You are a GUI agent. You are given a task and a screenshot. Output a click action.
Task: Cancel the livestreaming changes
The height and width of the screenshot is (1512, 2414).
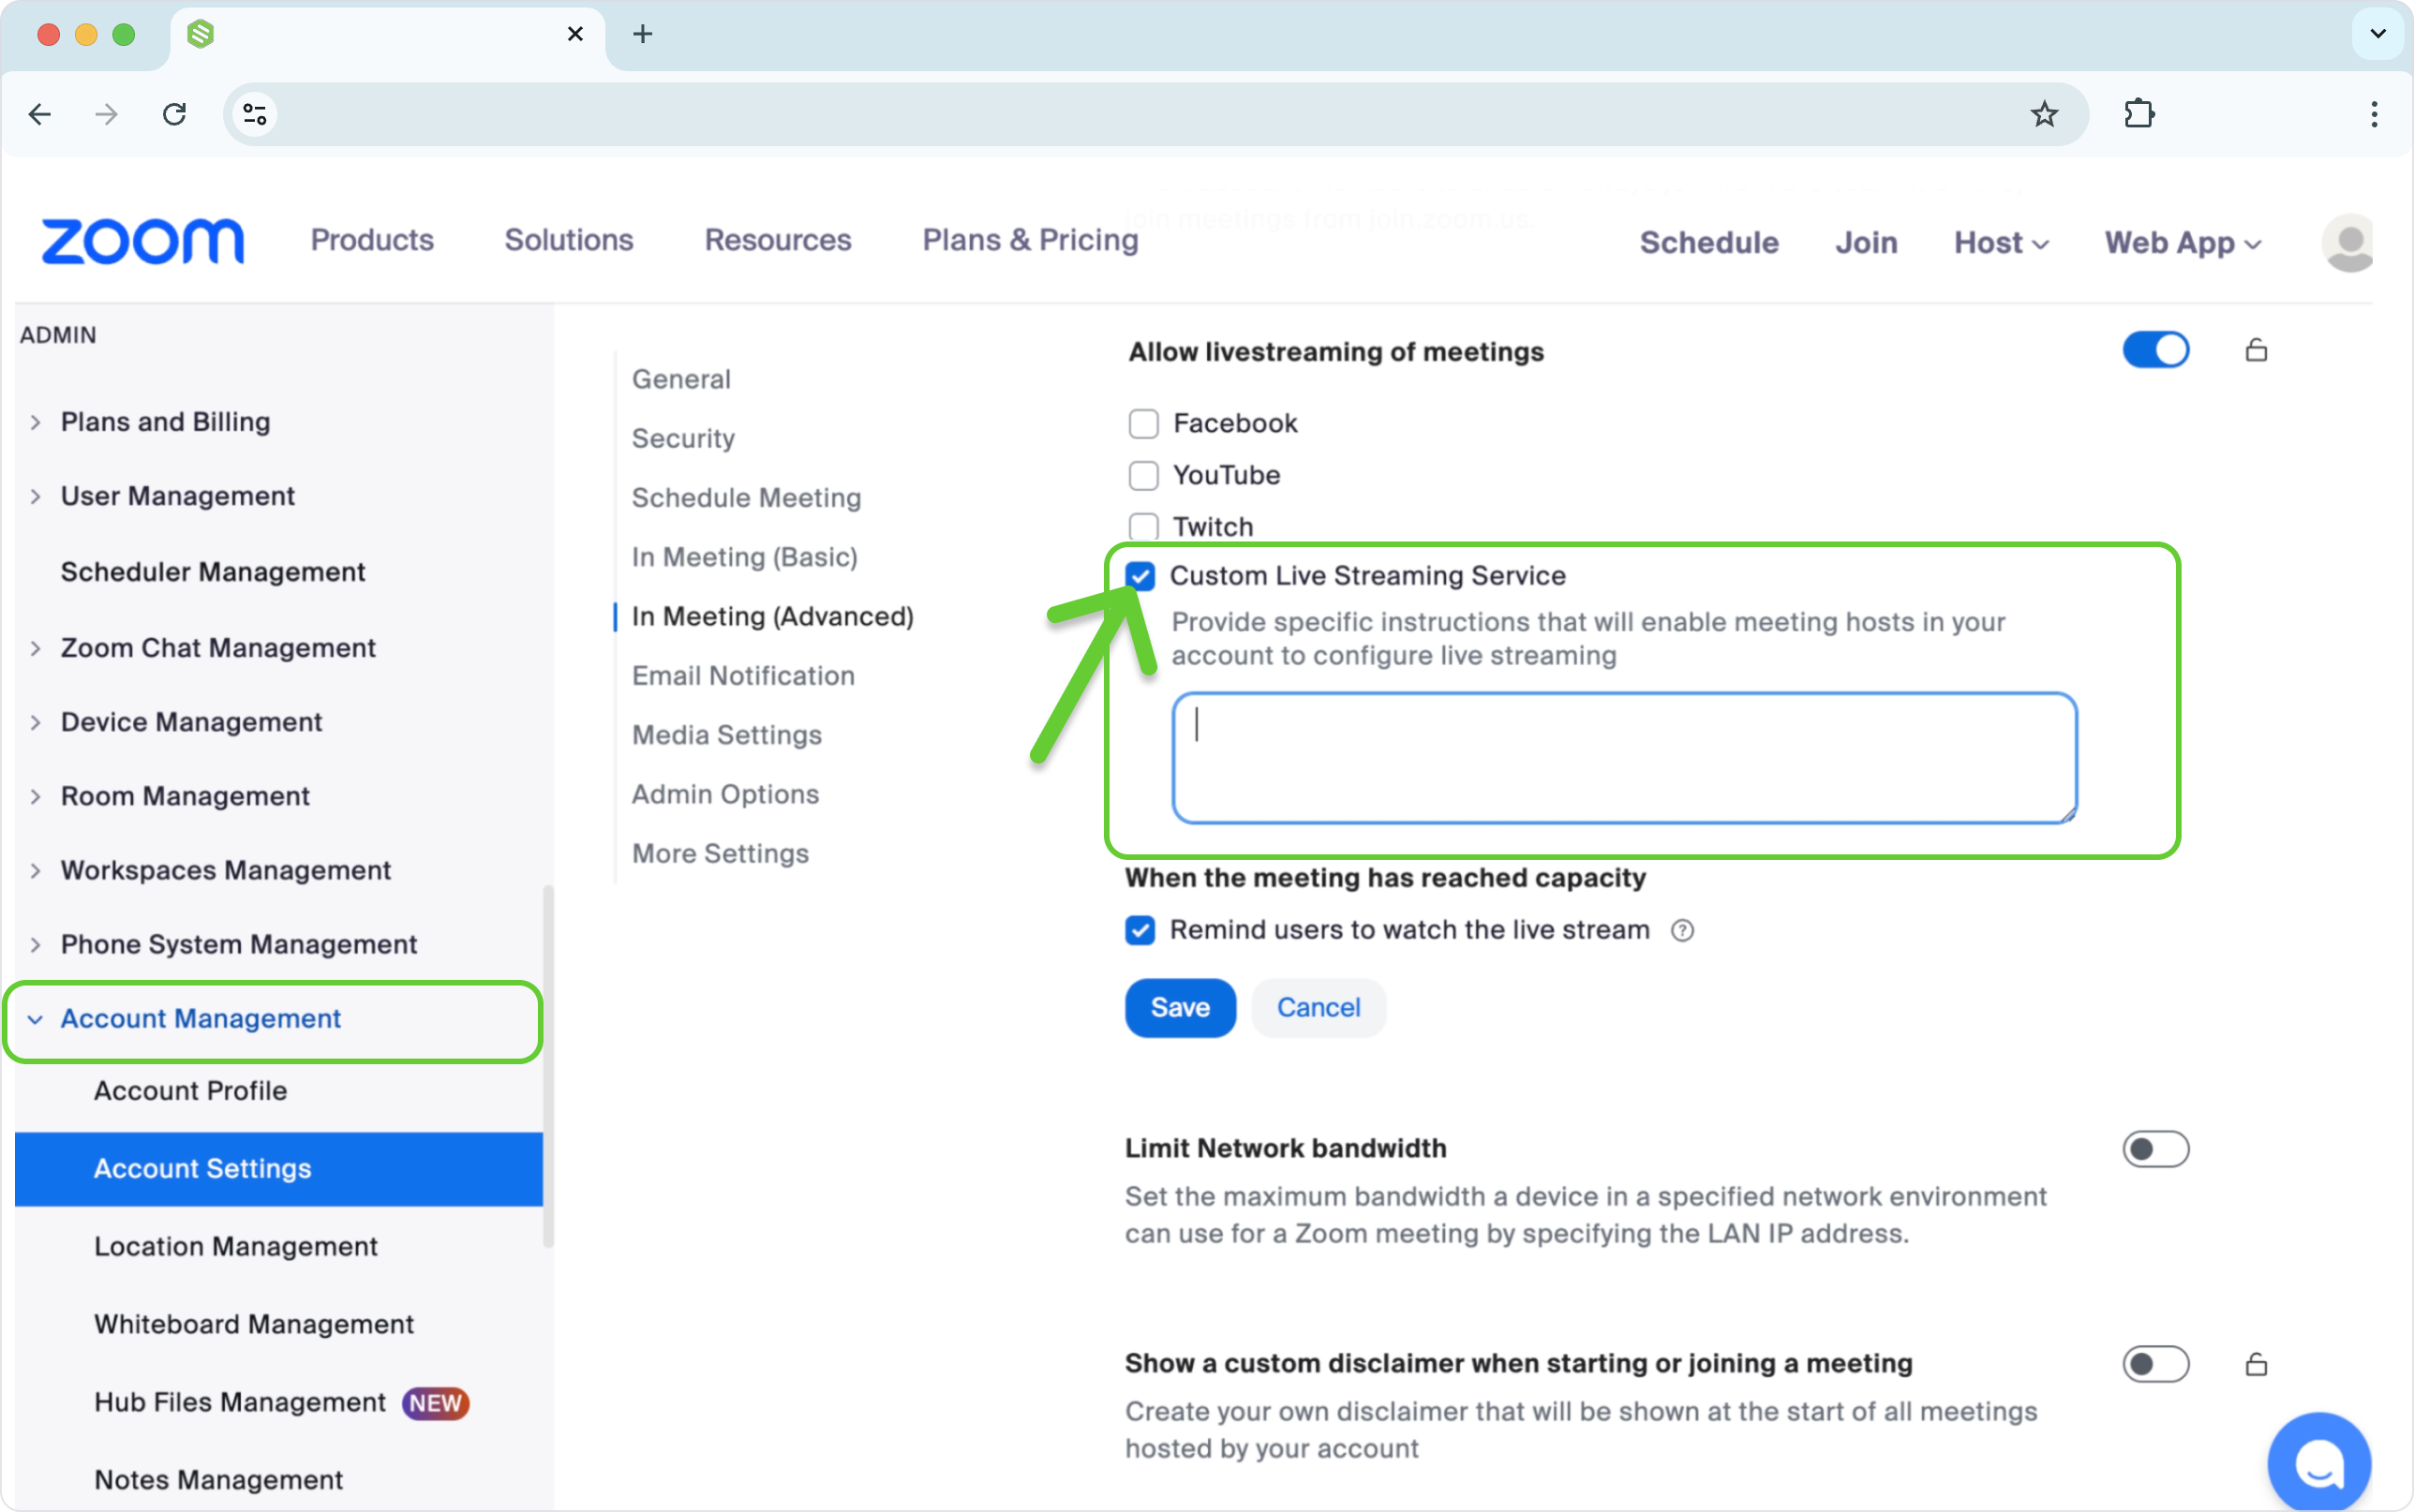[1318, 1008]
